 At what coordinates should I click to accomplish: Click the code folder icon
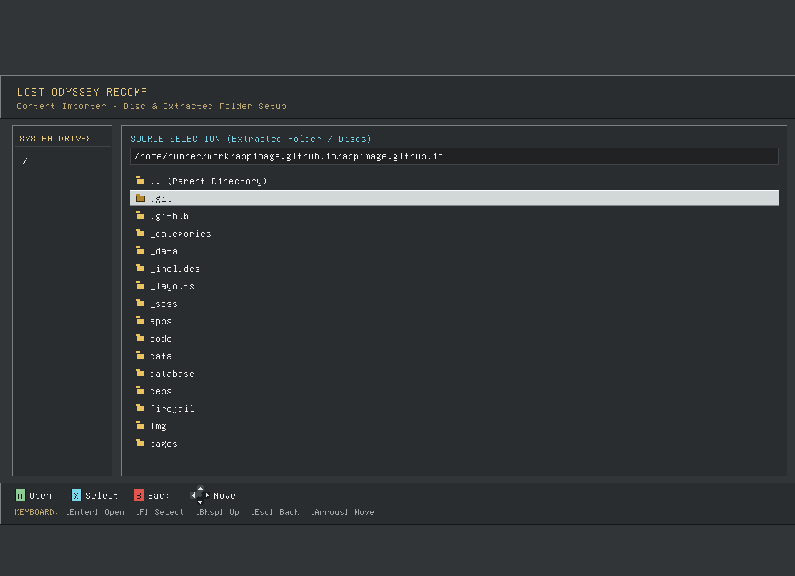pos(140,338)
